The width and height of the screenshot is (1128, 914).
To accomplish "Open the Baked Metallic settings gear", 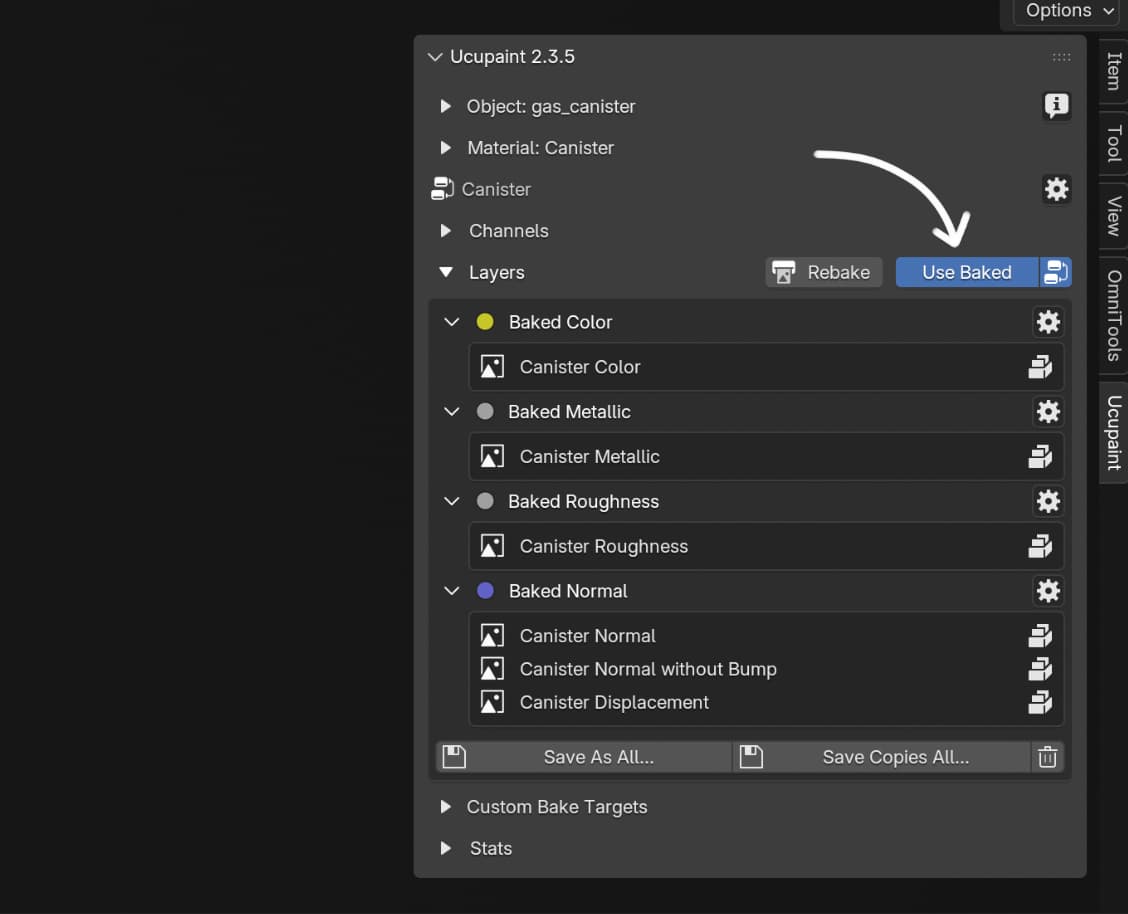I will [1048, 411].
